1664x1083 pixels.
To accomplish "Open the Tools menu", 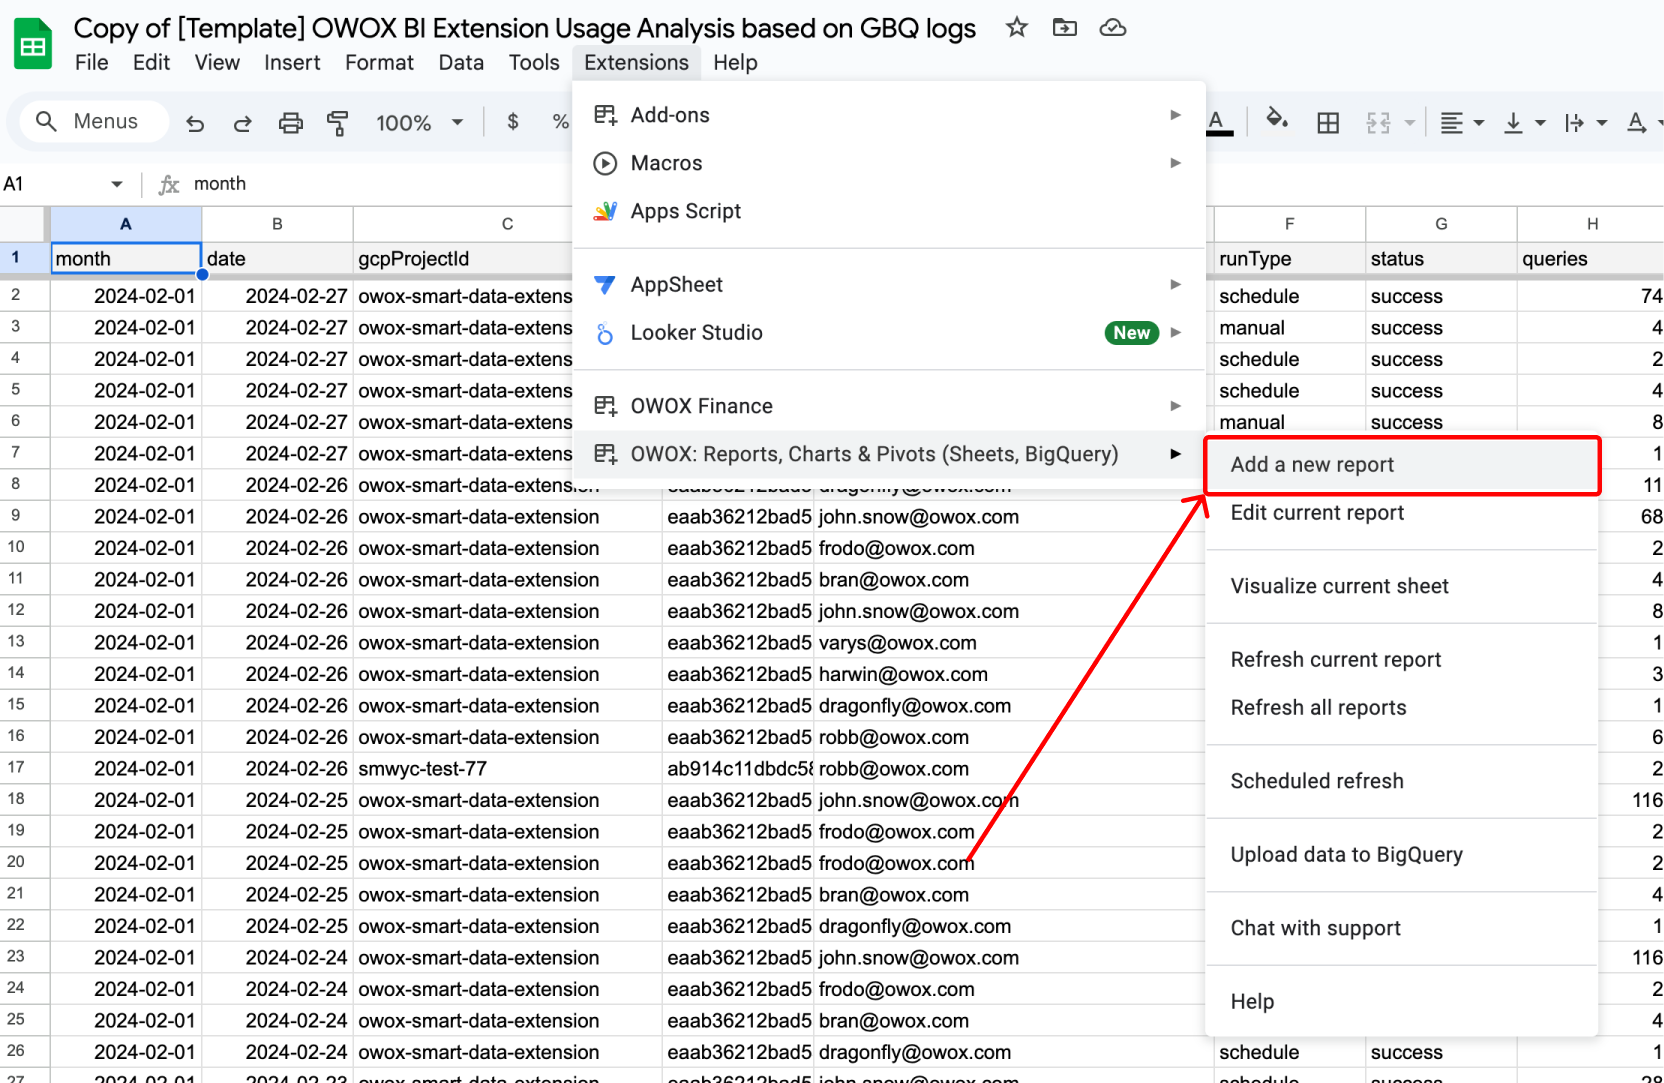I will click(534, 62).
